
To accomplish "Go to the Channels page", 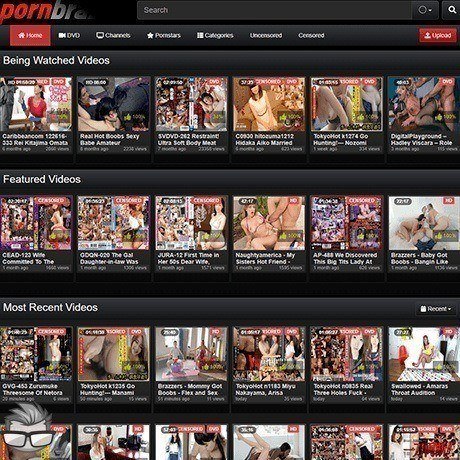I will [113, 35].
